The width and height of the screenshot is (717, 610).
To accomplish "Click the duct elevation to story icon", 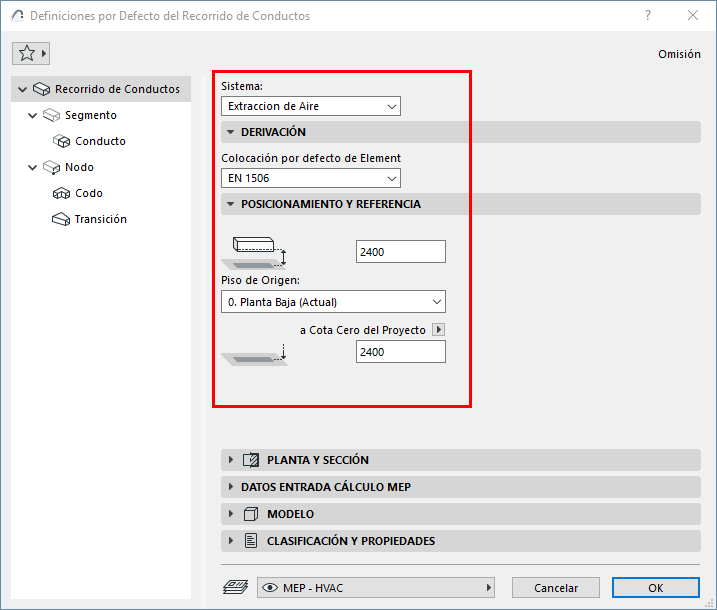I will [x=255, y=252].
